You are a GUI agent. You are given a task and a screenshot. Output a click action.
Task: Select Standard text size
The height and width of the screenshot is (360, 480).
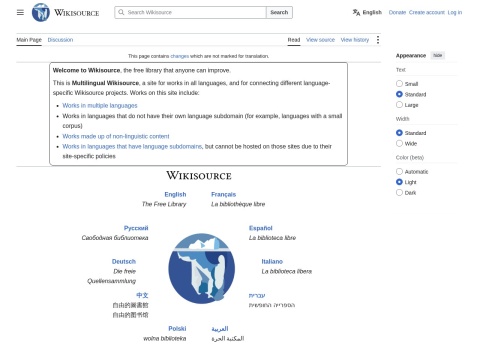tap(399, 94)
